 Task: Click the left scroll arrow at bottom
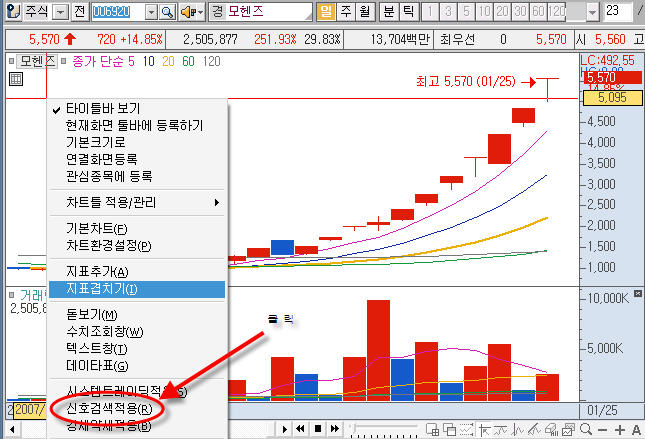point(12,429)
